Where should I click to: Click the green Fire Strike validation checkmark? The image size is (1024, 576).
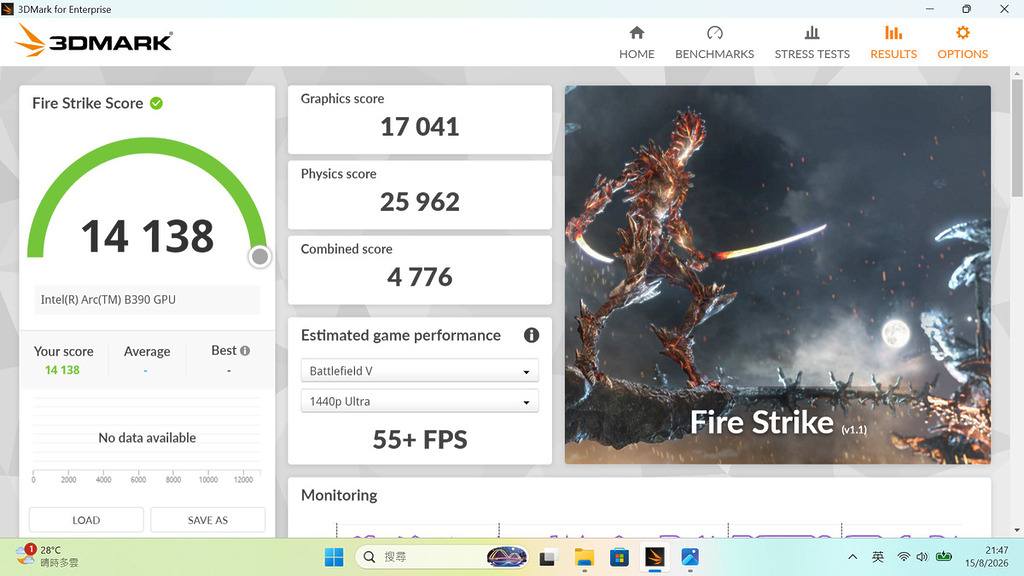tap(156, 103)
